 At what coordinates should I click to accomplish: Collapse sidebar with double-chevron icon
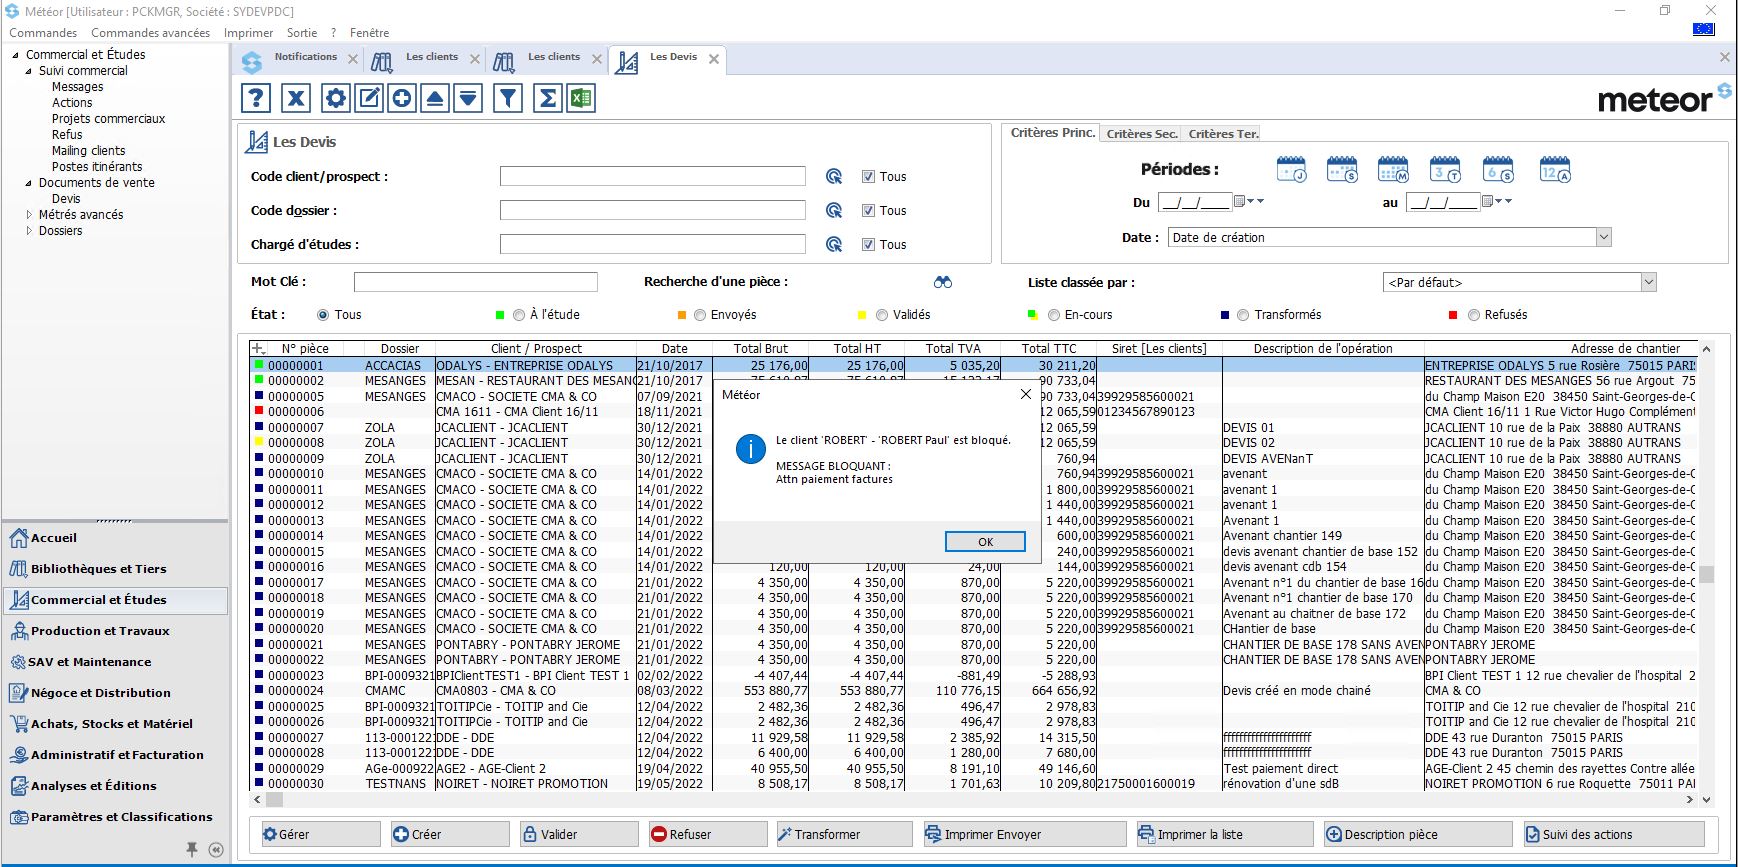point(216,849)
